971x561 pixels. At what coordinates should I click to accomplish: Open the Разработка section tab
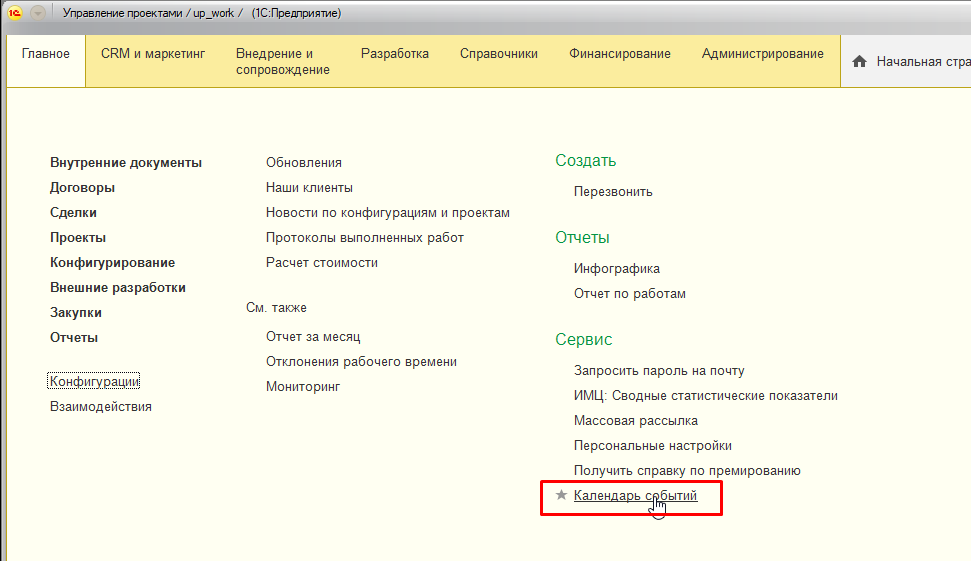point(394,54)
